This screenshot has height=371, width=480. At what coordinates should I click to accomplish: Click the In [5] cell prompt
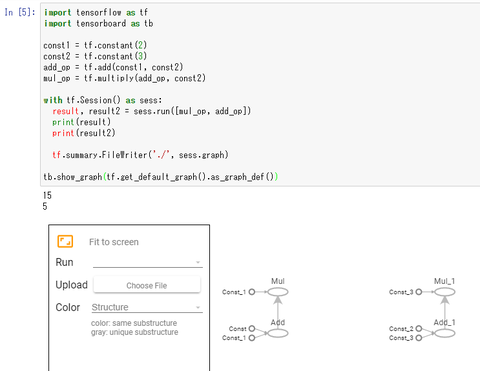pyautogui.click(x=20, y=12)
